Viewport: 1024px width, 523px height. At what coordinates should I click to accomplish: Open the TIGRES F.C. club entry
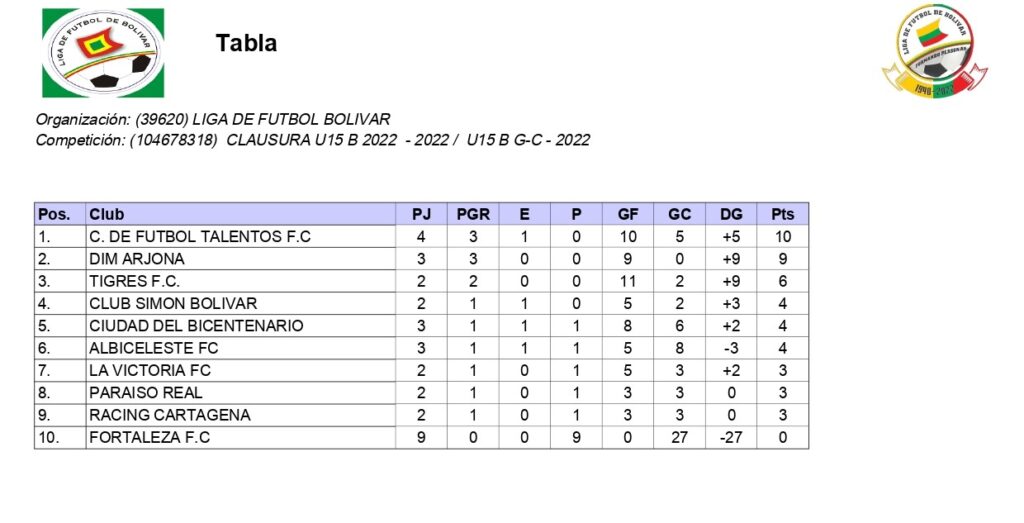[x=134, y=281]
